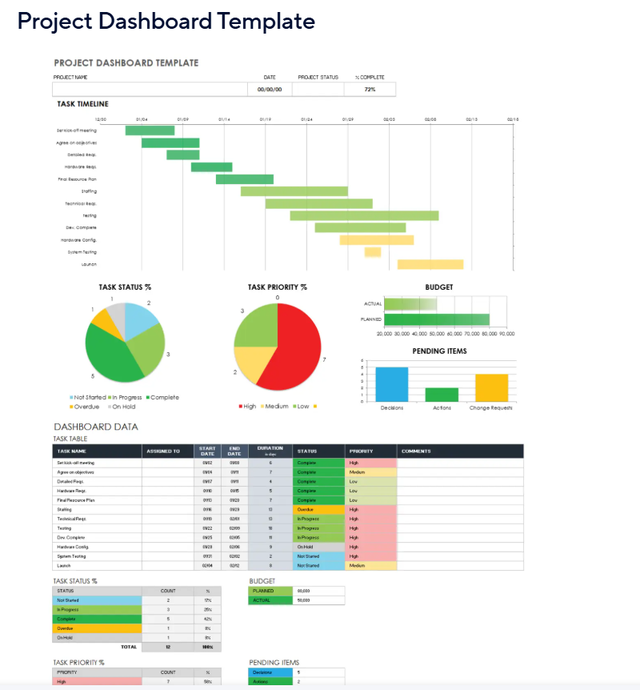Viewport: 640px width, 690px height.
Task: Click the Testing bar in the Gantt chart
Action: coord(364,215)
